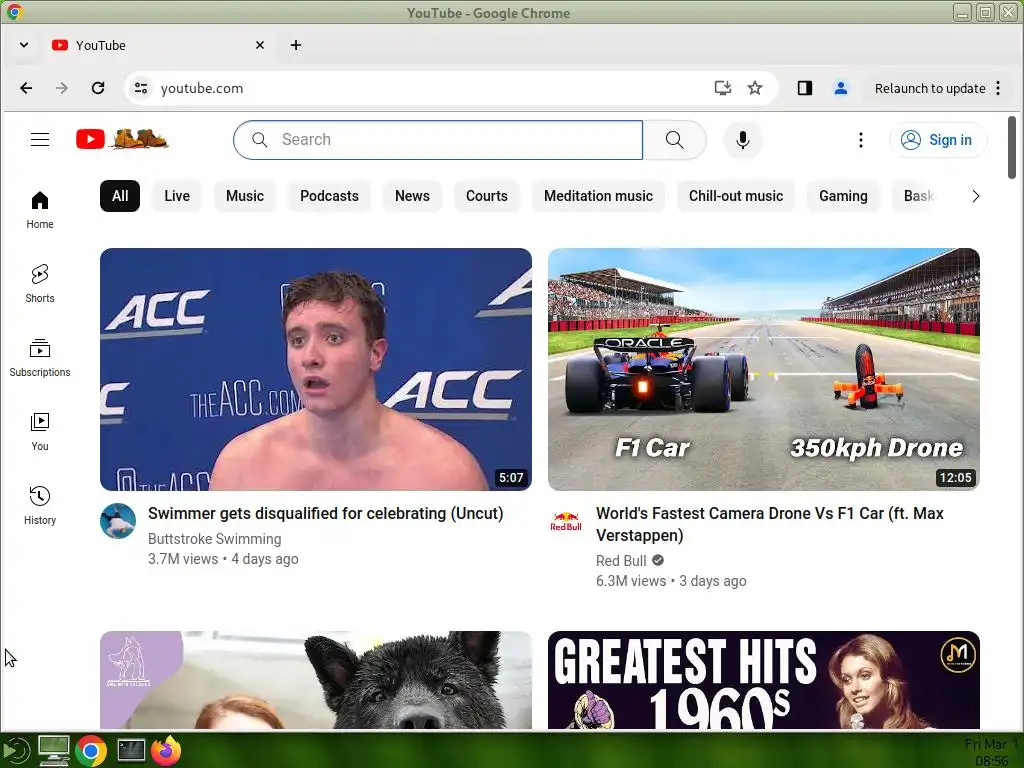
Task: Open Buttstroke Swimming channel avatar
Action: [x=118, y=520]
